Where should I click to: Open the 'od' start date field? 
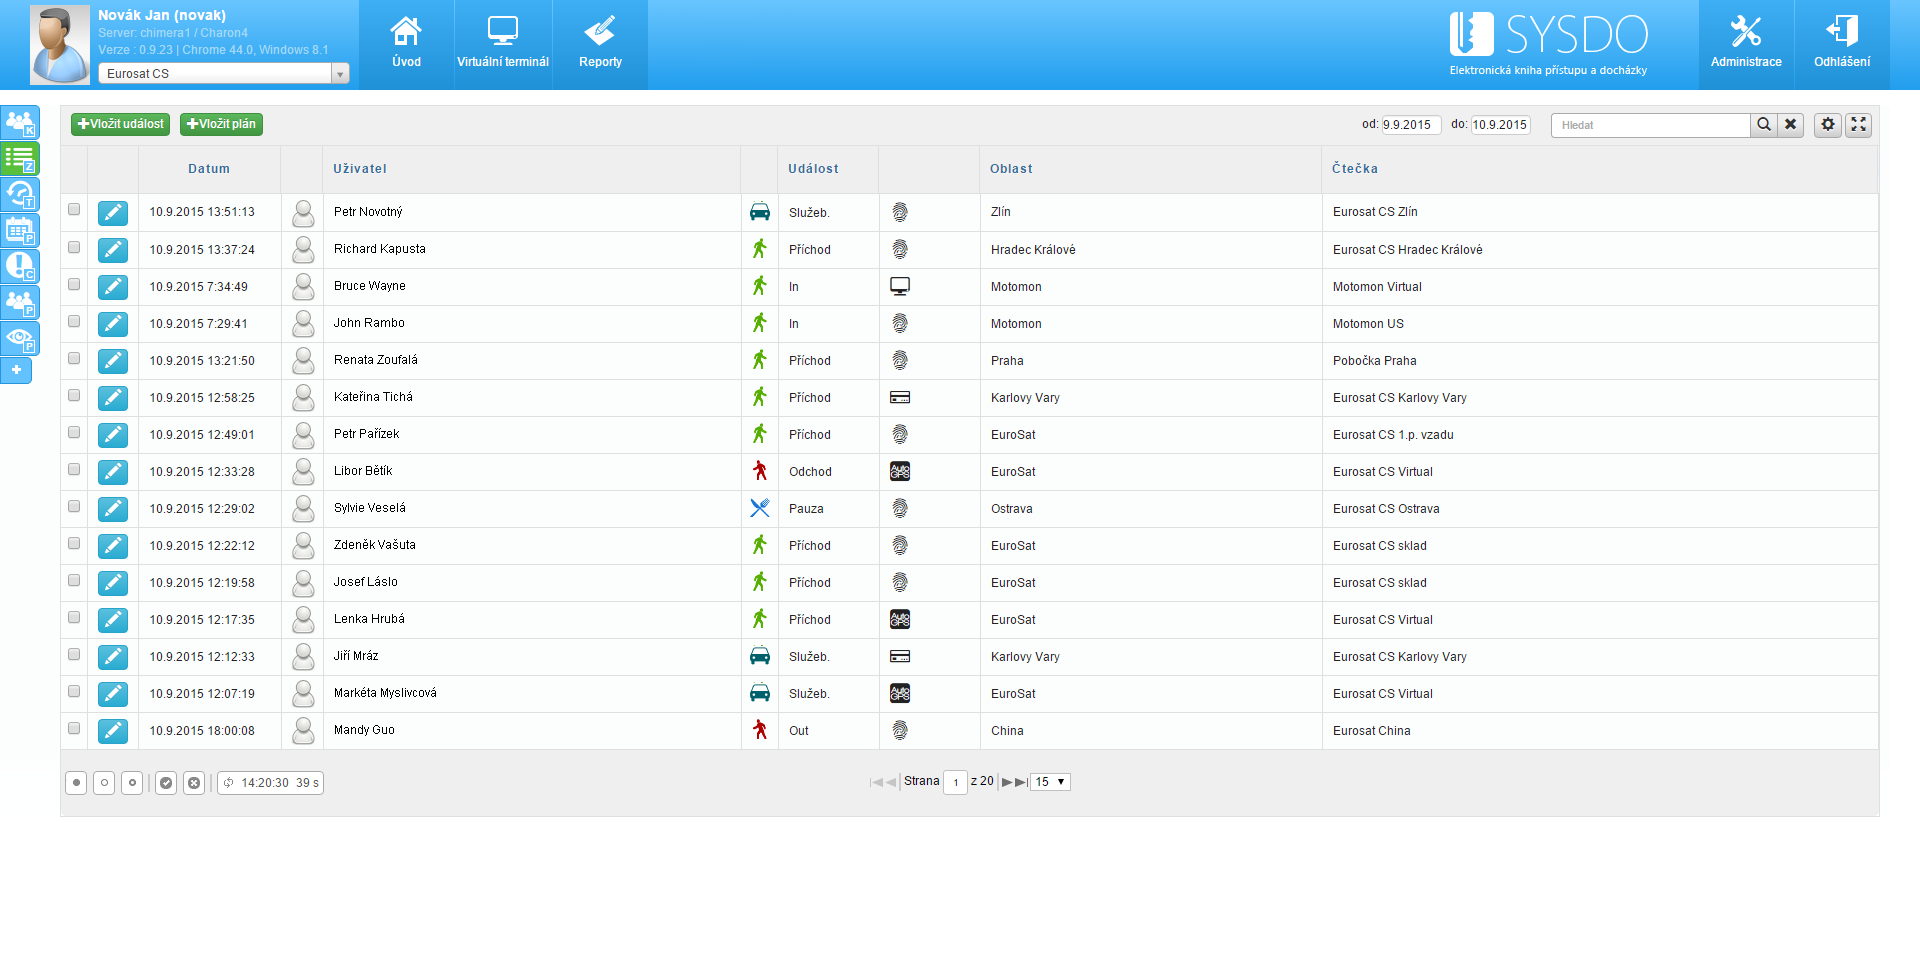(x=1410, y=125)
